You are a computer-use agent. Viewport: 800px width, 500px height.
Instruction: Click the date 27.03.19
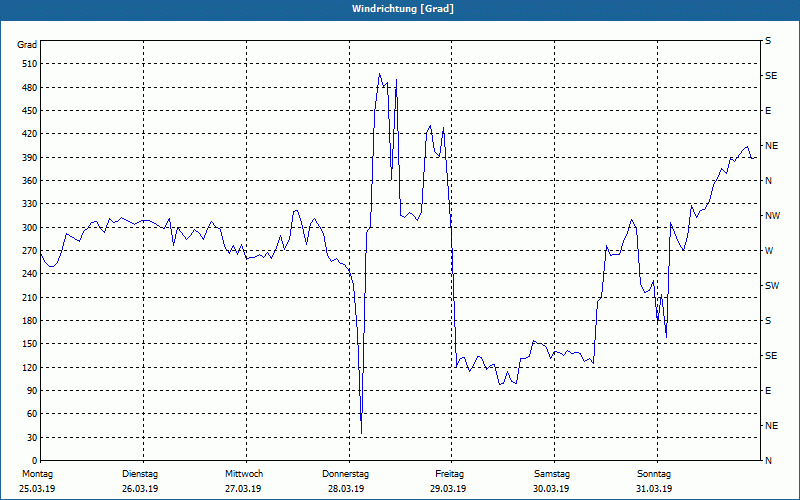click(243, 489)
